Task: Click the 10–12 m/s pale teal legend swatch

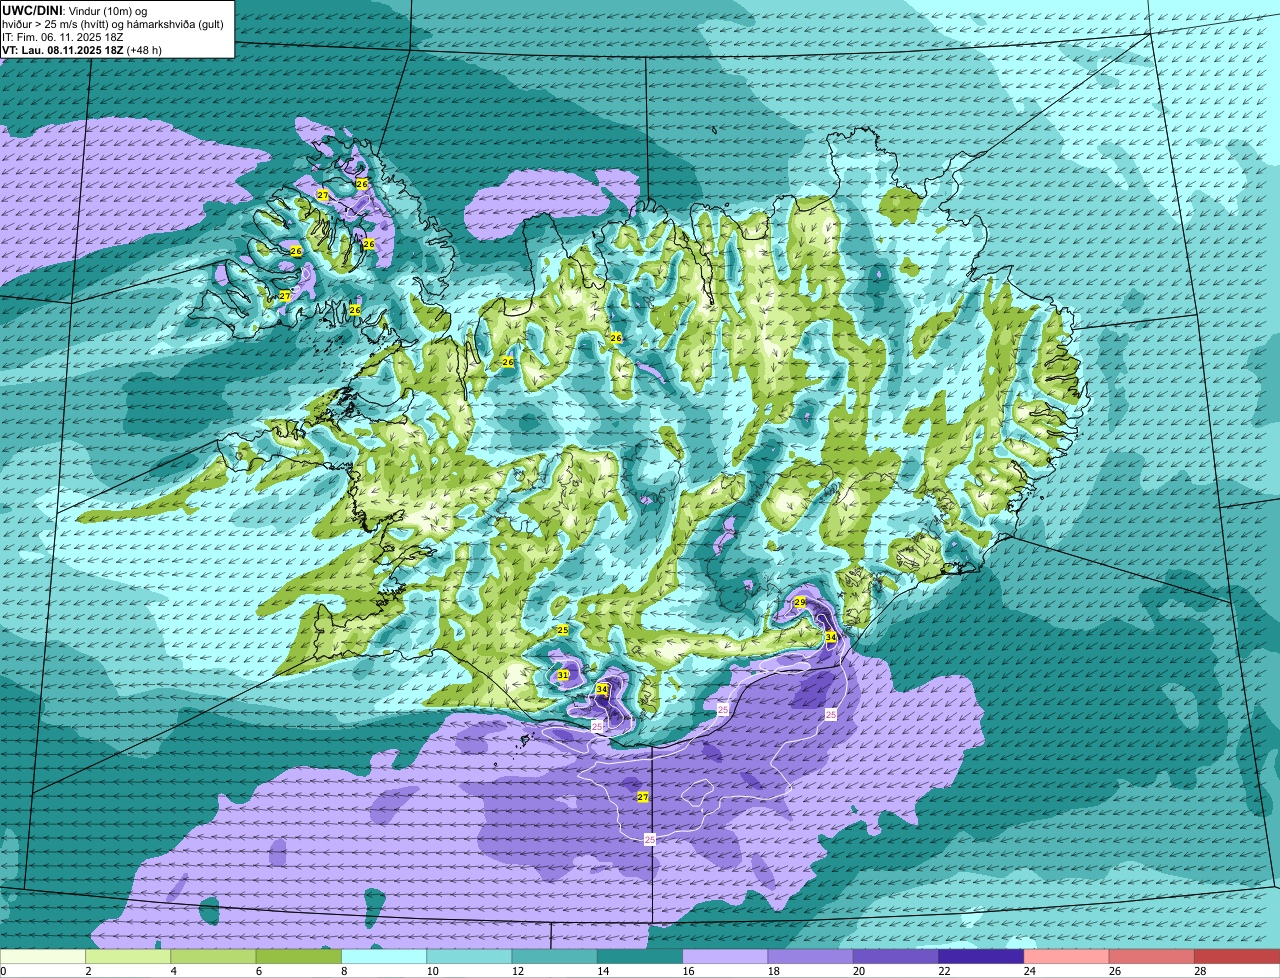Action: [x=469, y=957]
